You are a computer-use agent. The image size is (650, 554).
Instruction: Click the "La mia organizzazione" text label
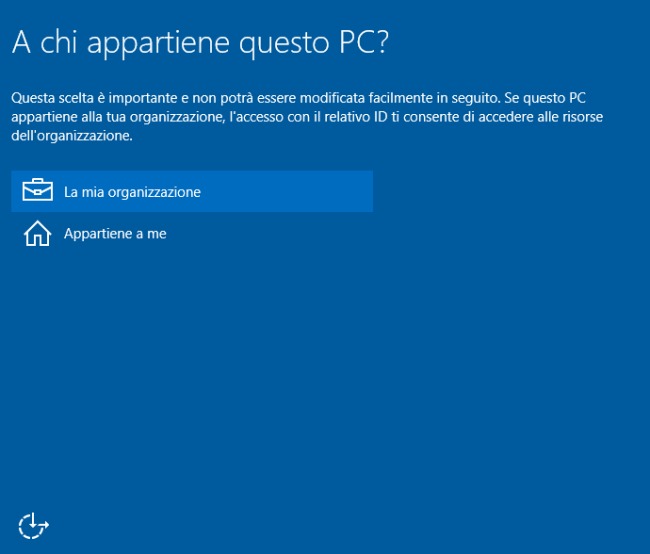click(132, 192)
